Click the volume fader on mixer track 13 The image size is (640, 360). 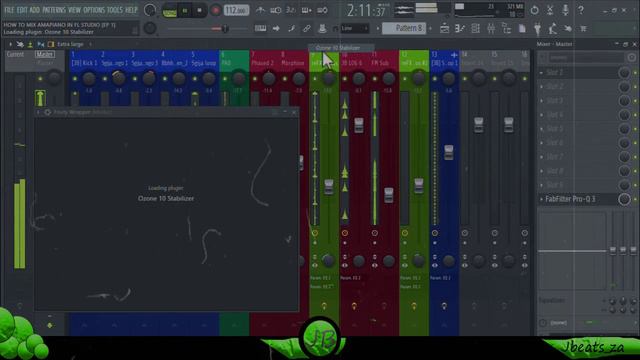tap(449, 152)
